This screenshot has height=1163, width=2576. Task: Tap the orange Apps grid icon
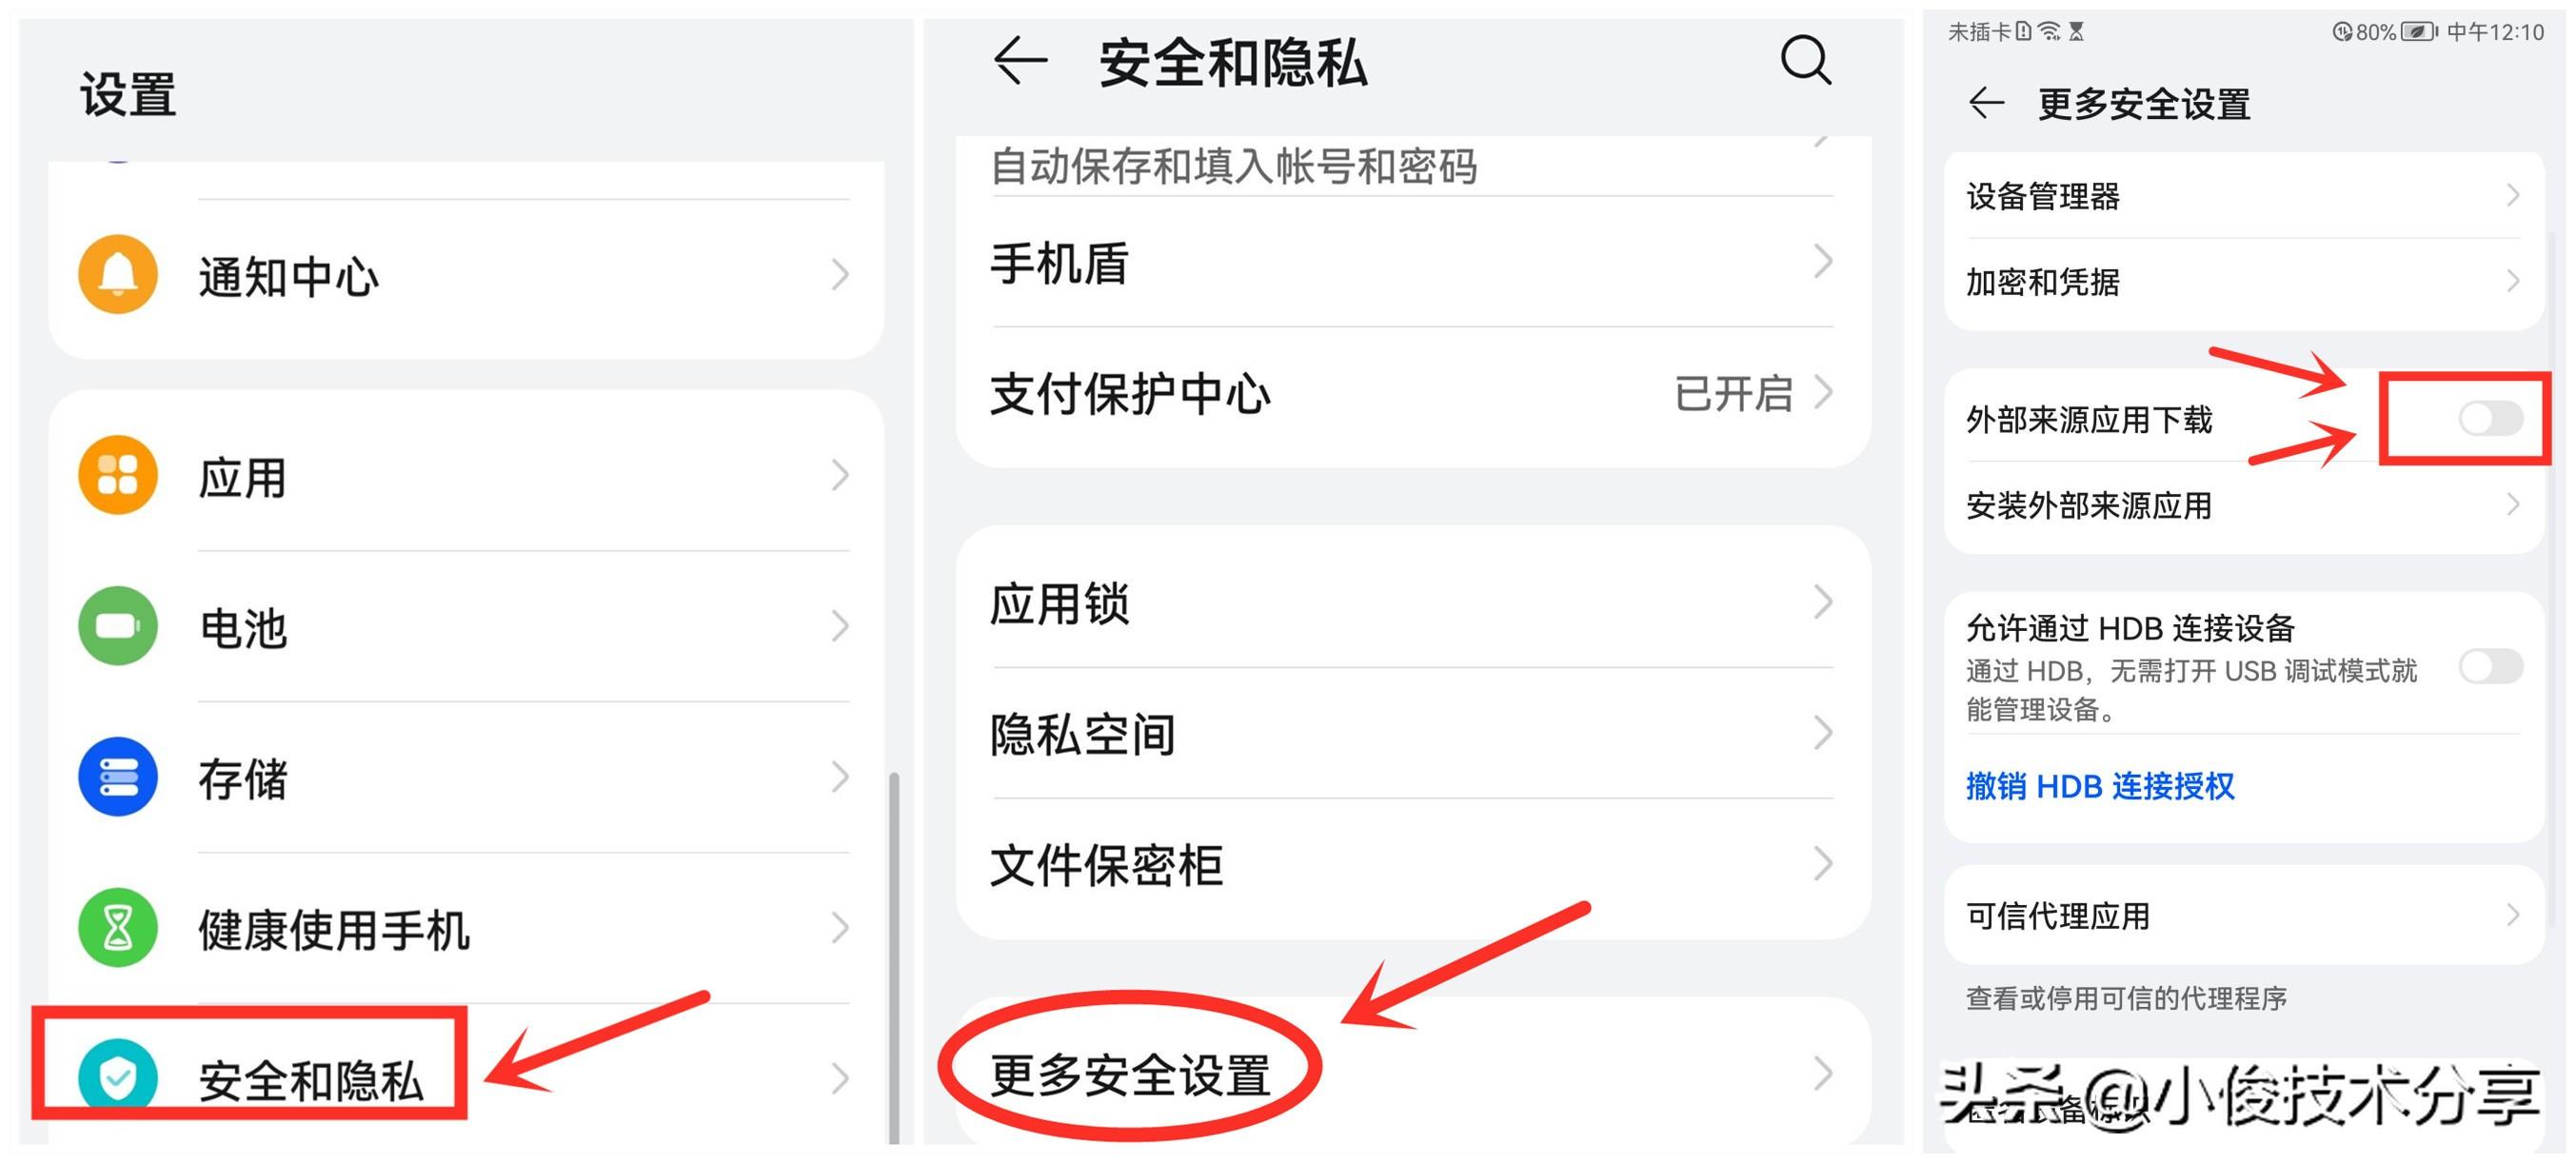coord(118,475)
